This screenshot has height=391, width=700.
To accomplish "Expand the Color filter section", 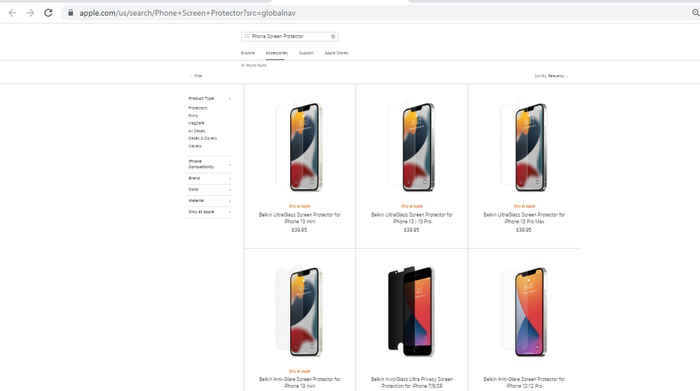I will [210, 189].
